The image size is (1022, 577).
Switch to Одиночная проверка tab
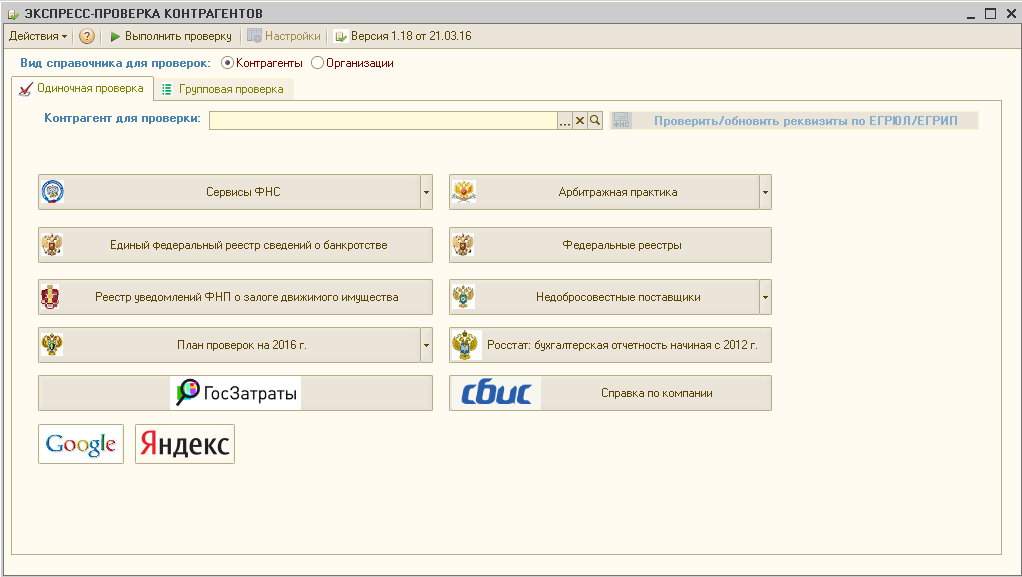coord(82,89)
